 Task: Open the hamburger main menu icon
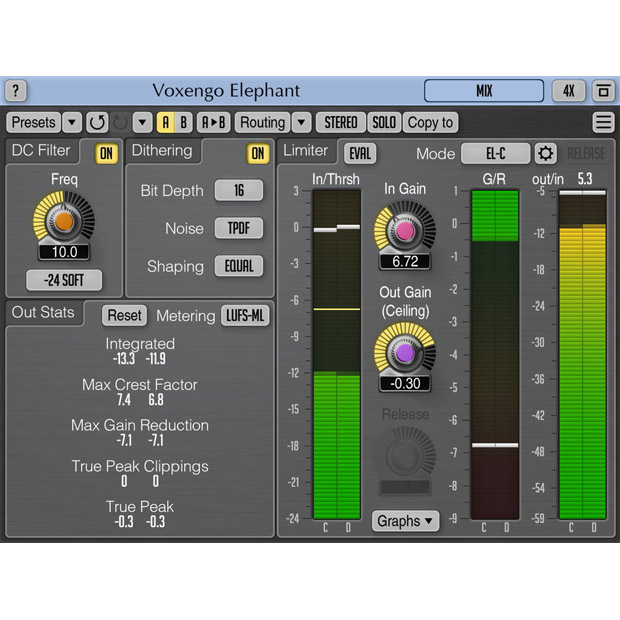(x=603, y=122)
